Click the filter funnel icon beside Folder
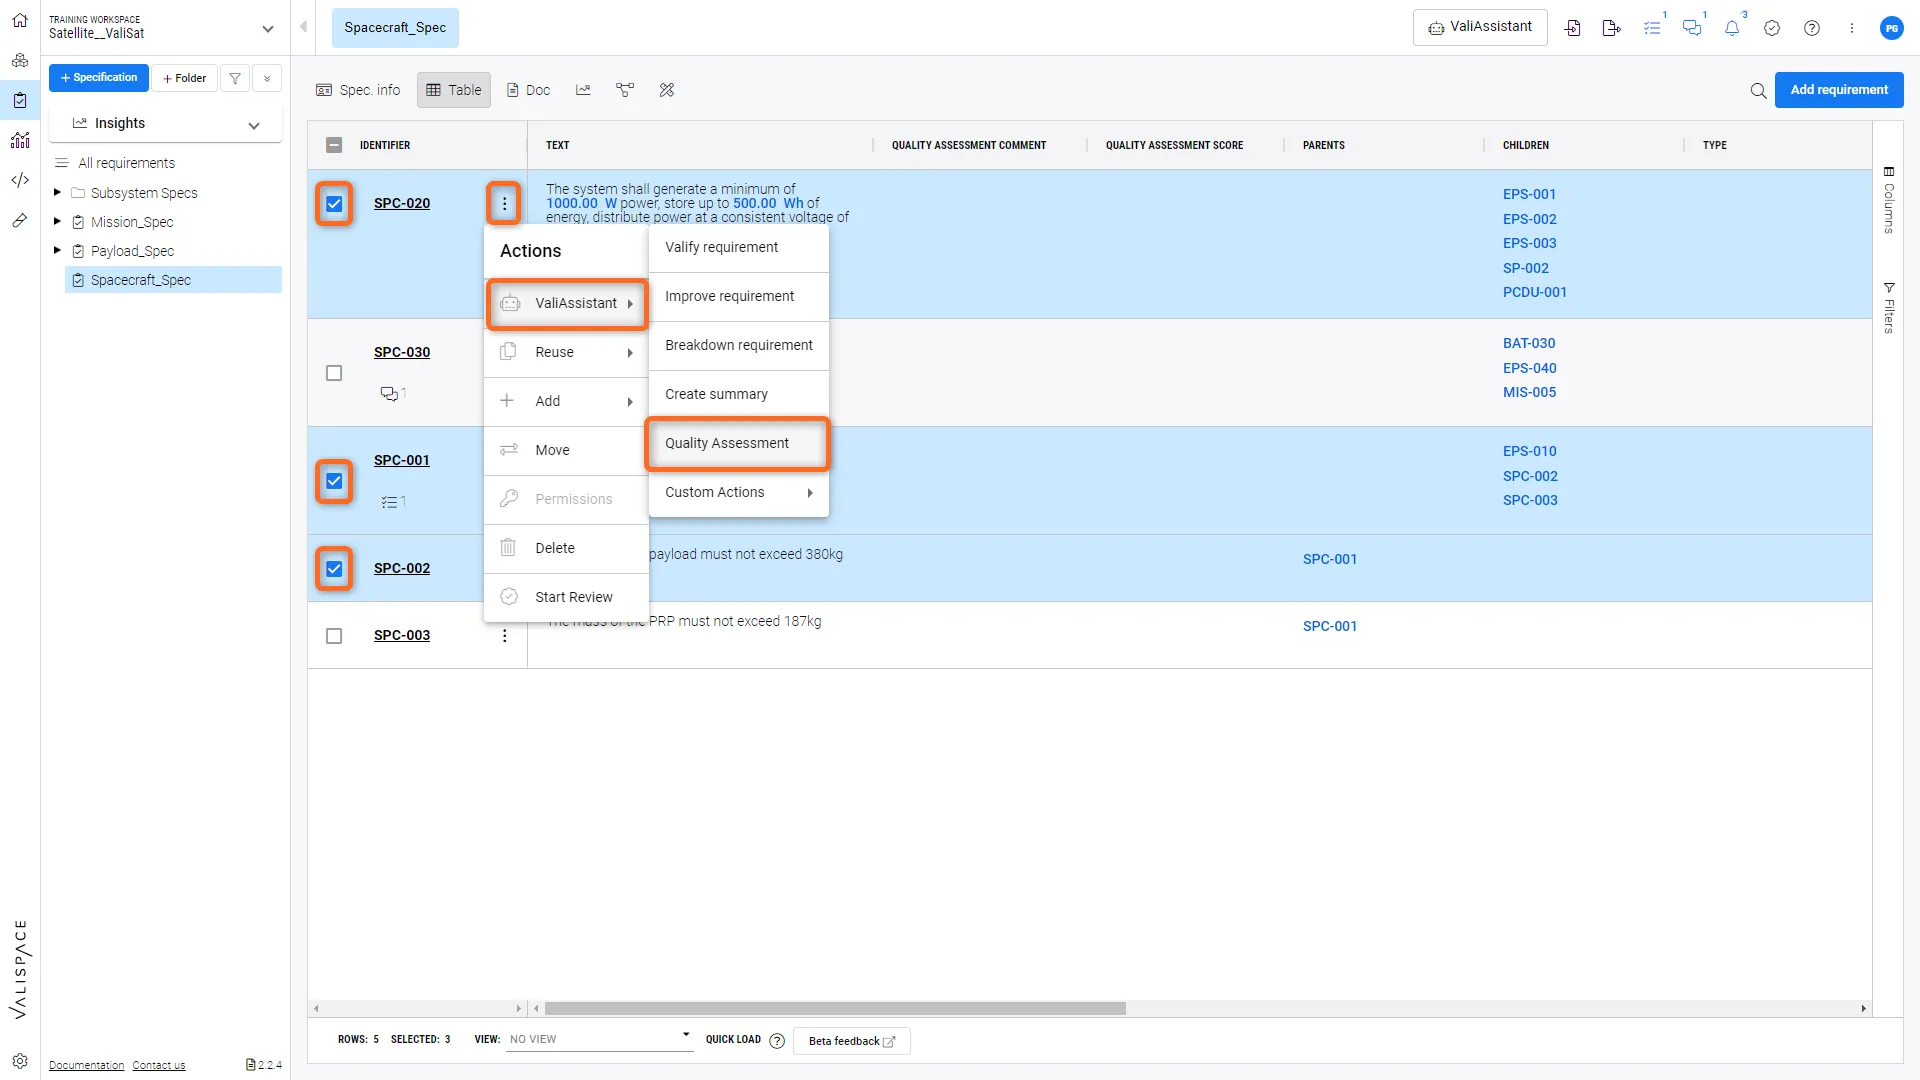The width and height of the screenshot is (1920, 1080). click(x=235, y=78)
